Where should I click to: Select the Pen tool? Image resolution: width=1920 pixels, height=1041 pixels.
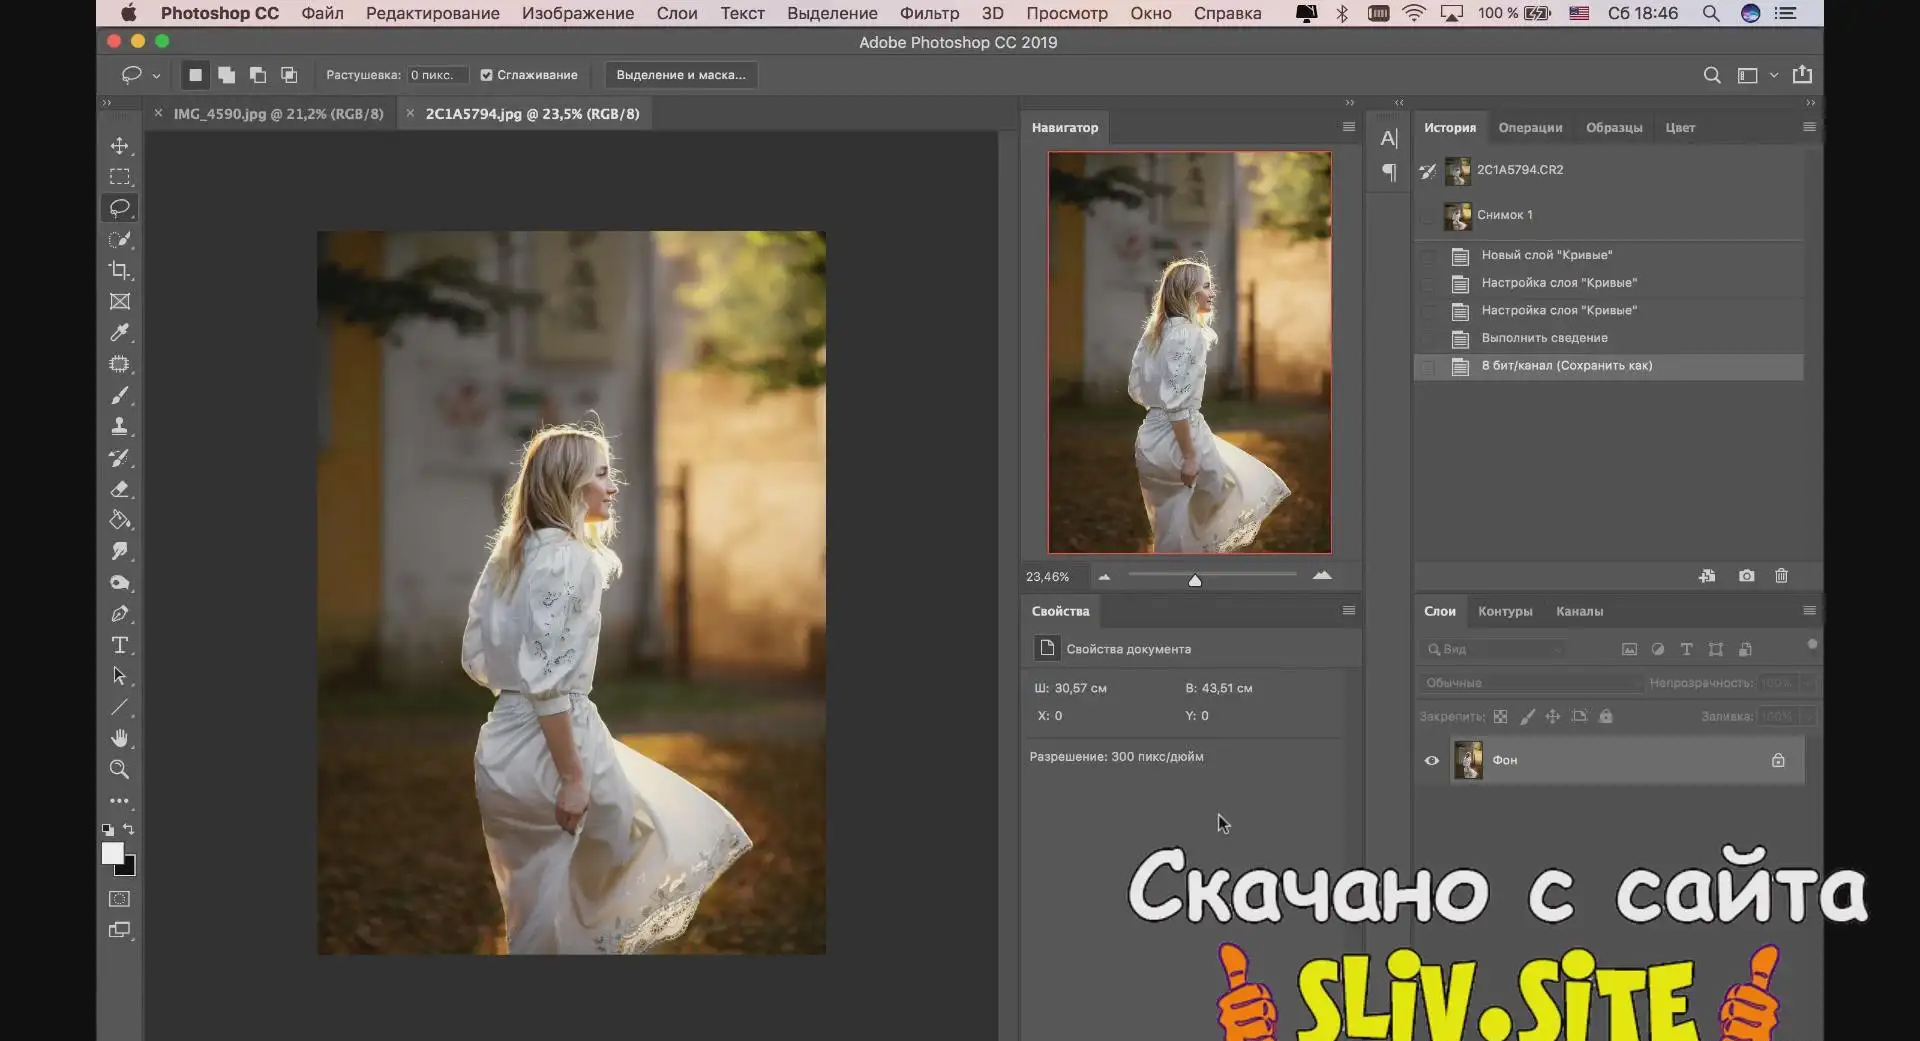[x=120, y=614]
